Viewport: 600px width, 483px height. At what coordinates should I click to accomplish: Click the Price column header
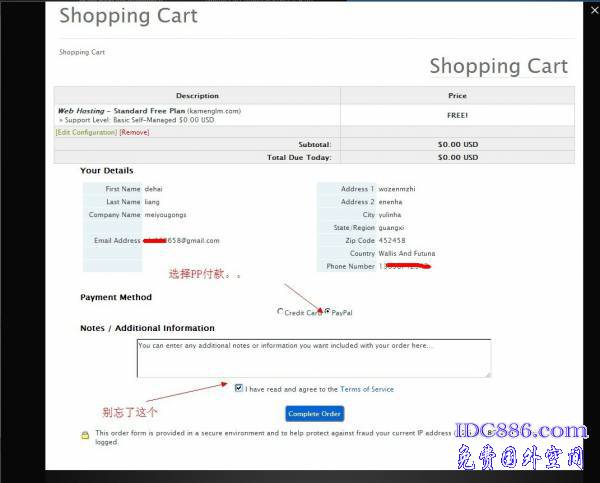[457, 96]
